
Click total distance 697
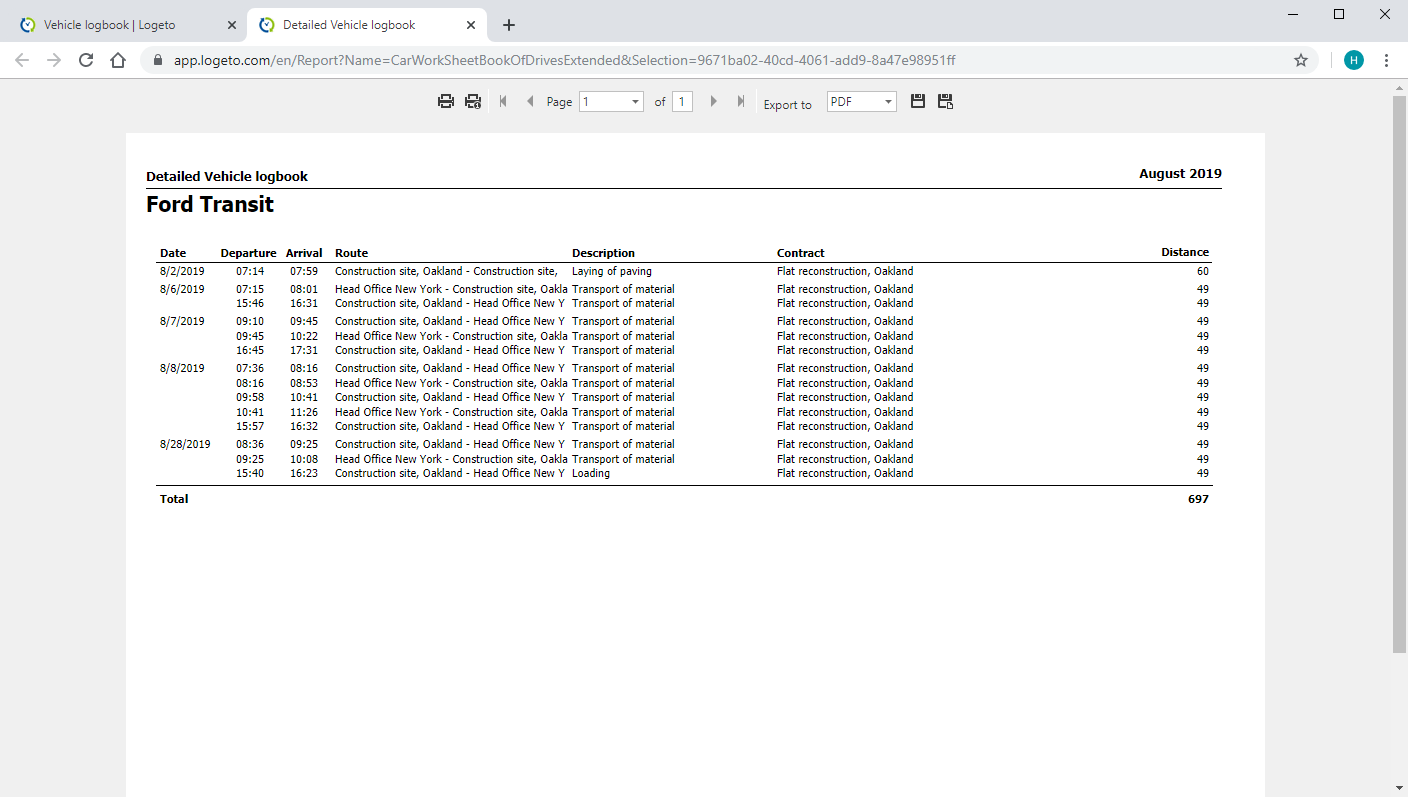1198,499
